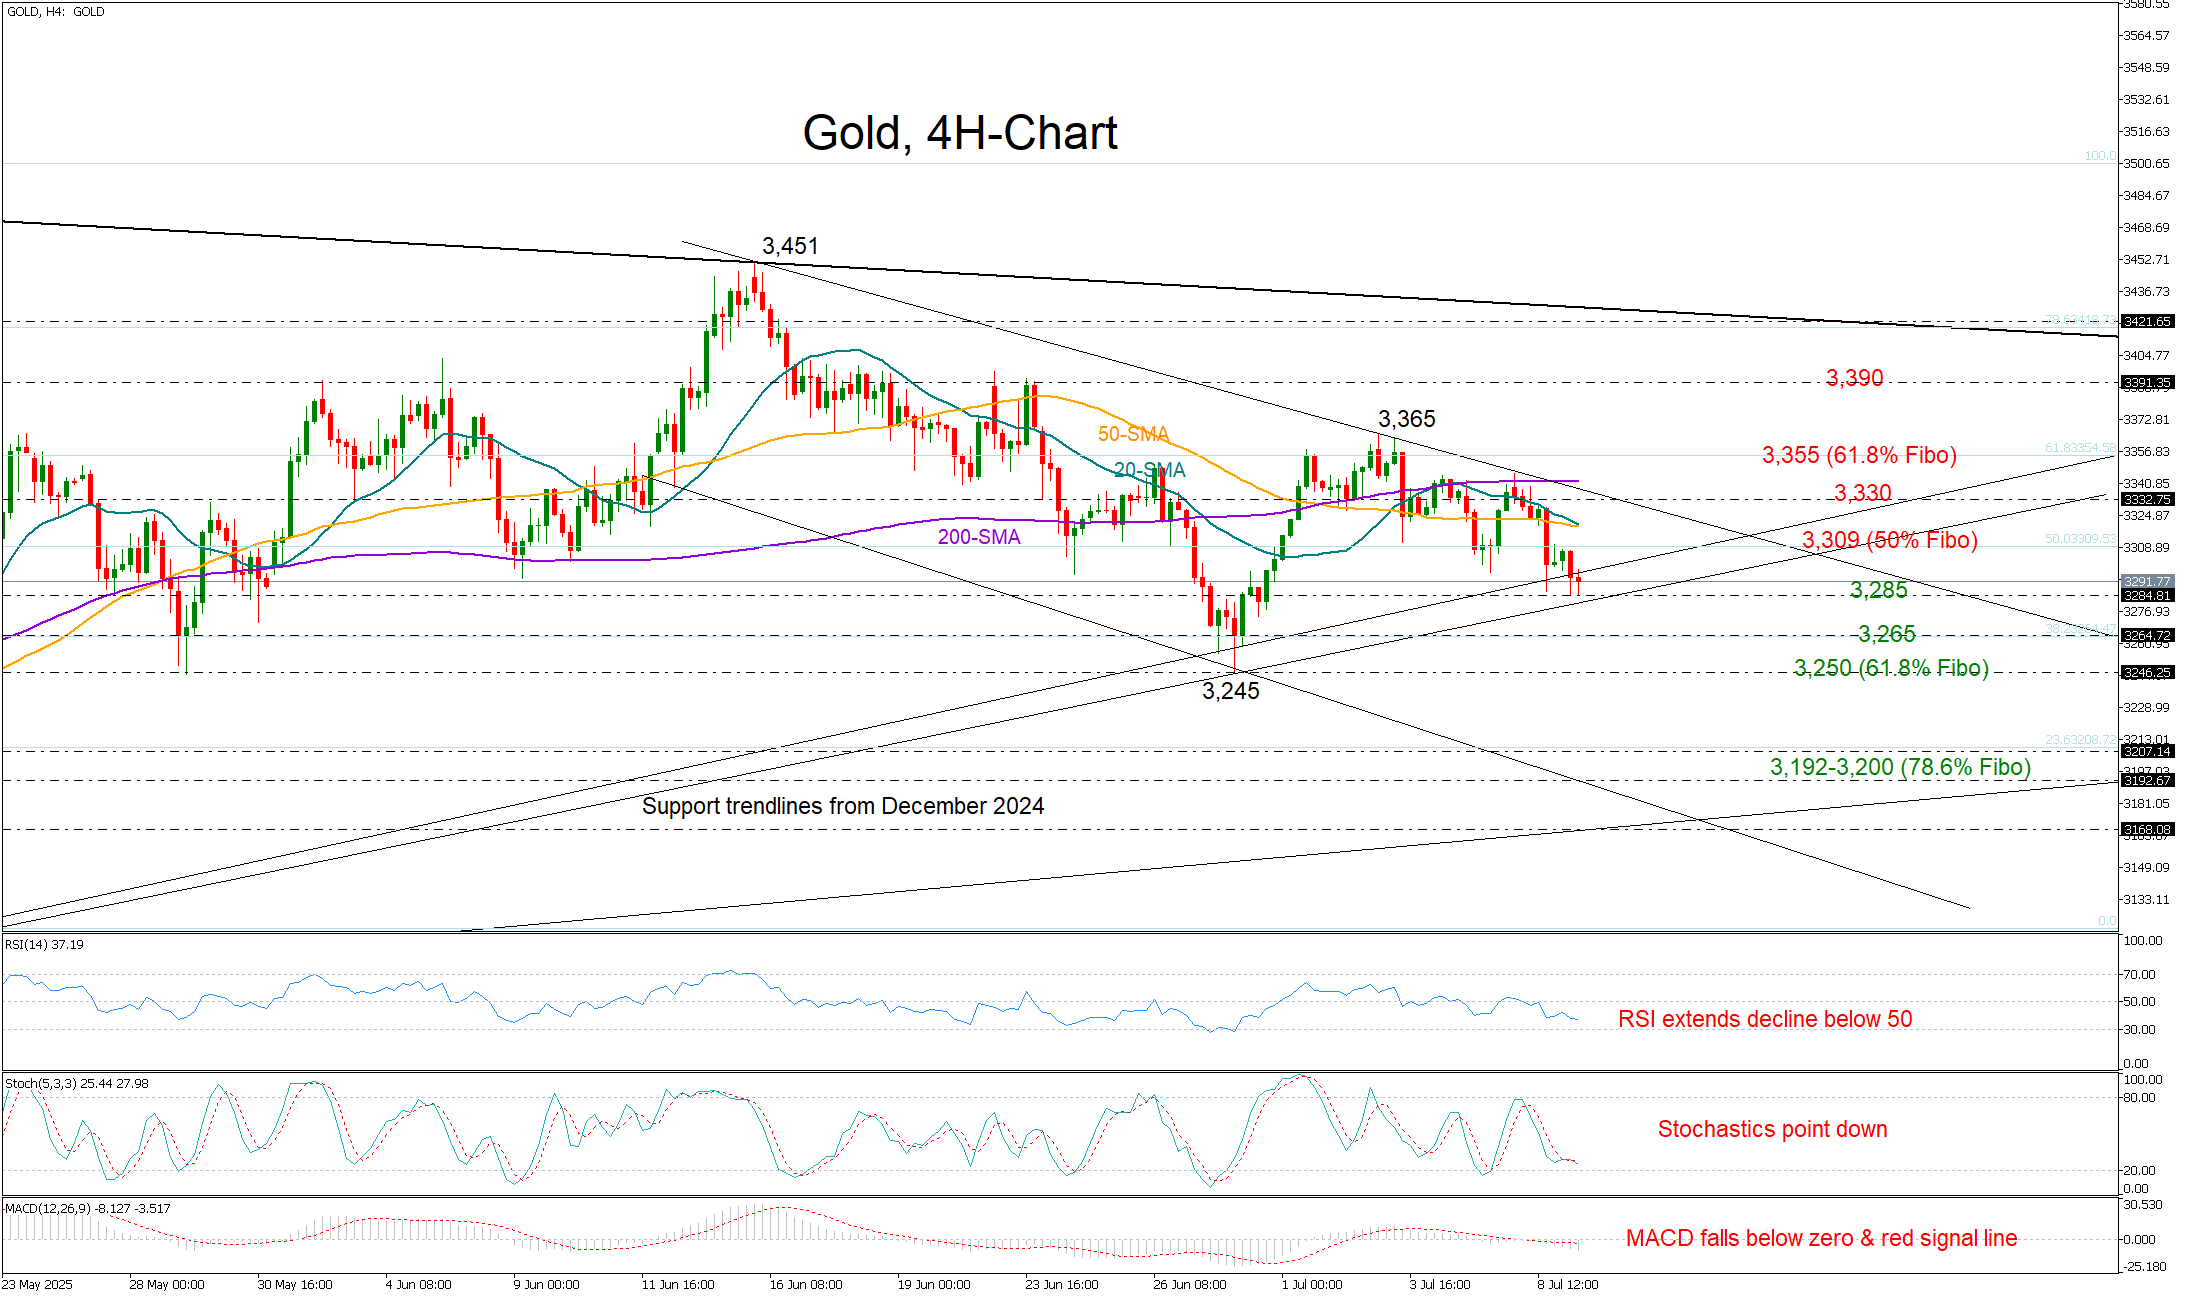The image size is (2188, 1297).
Task: Click the '3,192-3,200 (78.6% Fibo)' label
Action: (x=1900, y=767)
